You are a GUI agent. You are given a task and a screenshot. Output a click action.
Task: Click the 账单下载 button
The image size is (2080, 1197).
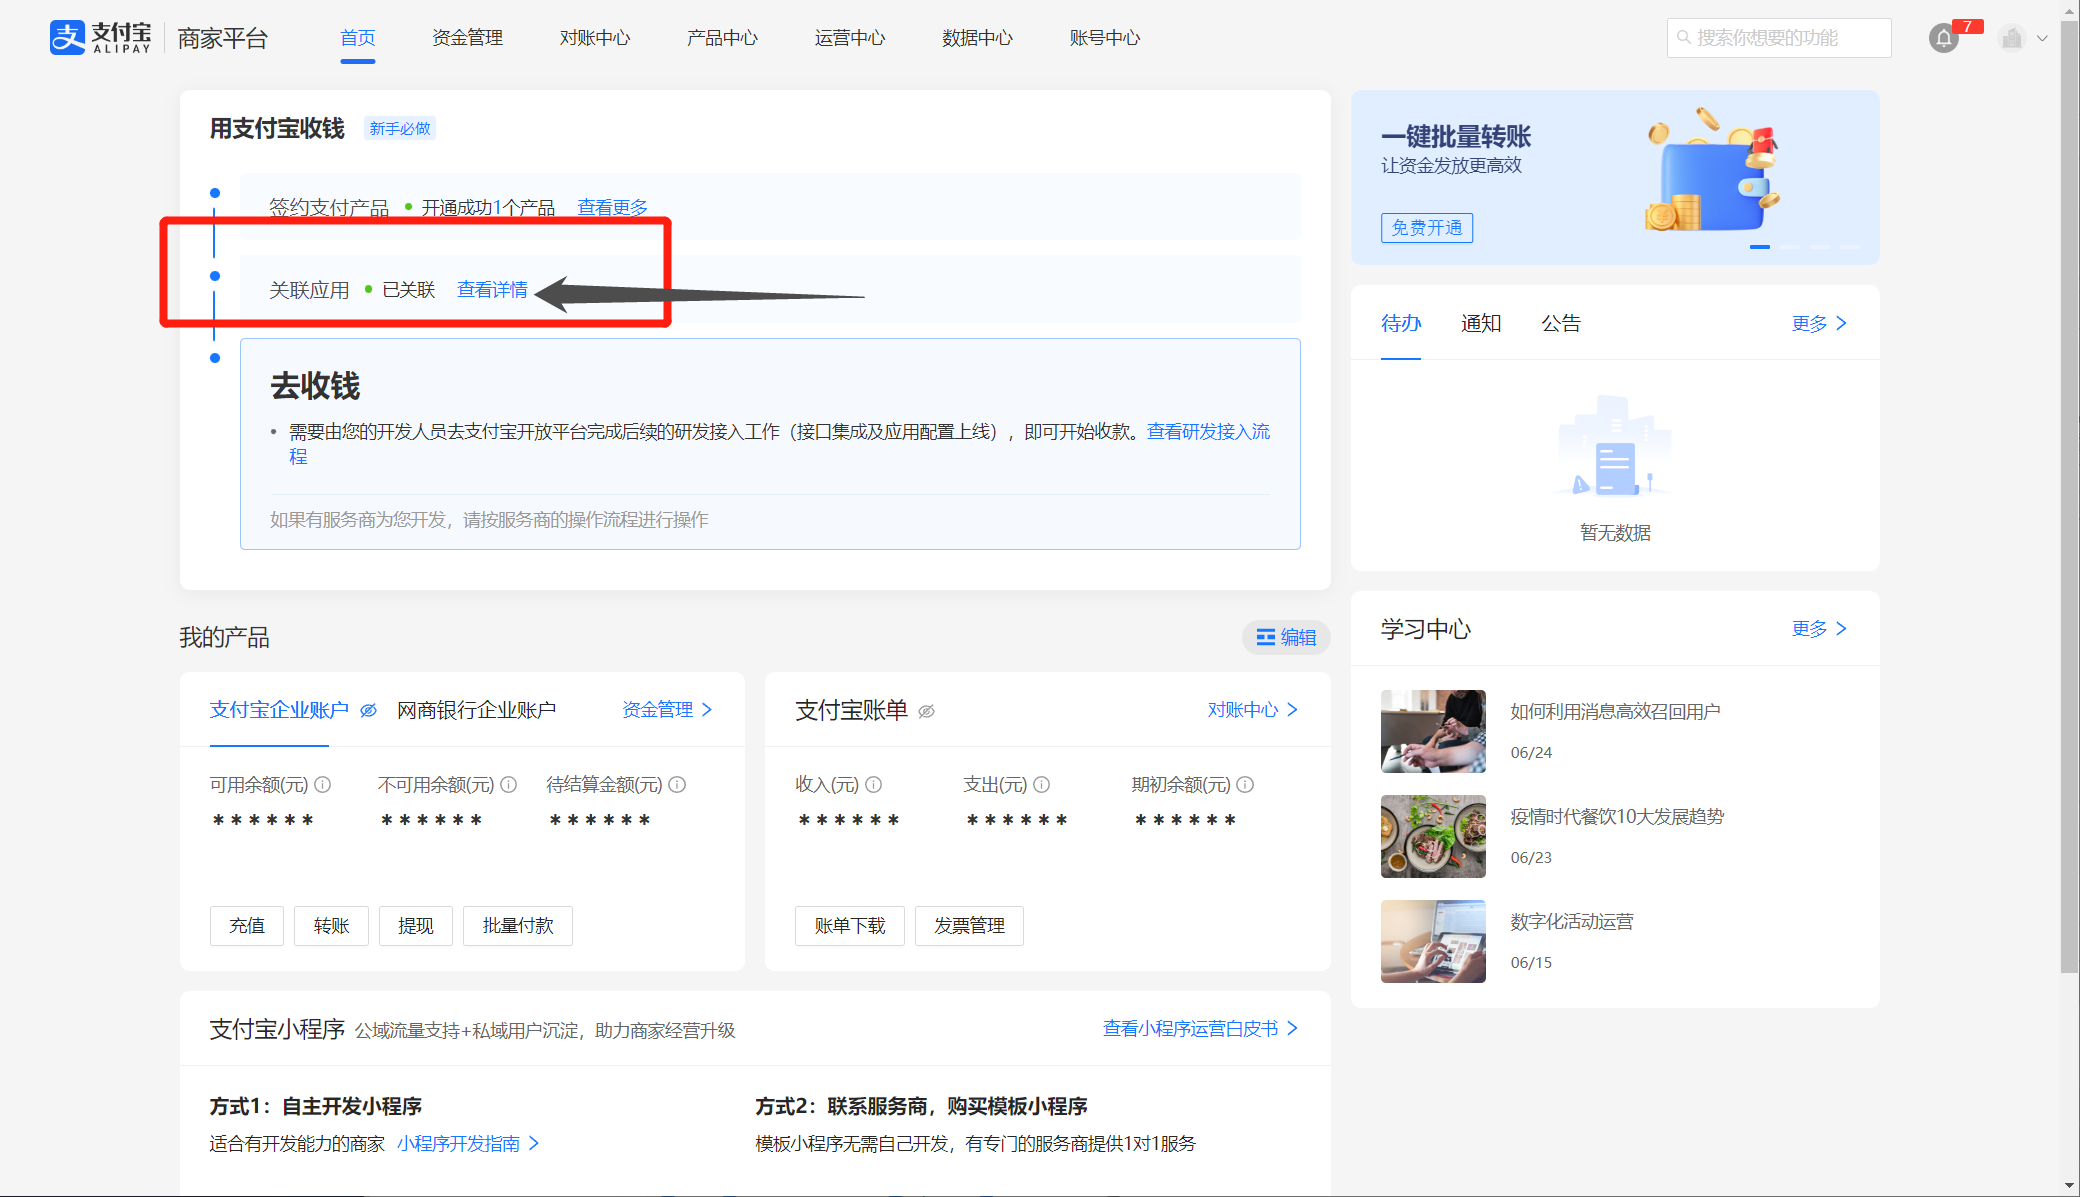[850, 926]
